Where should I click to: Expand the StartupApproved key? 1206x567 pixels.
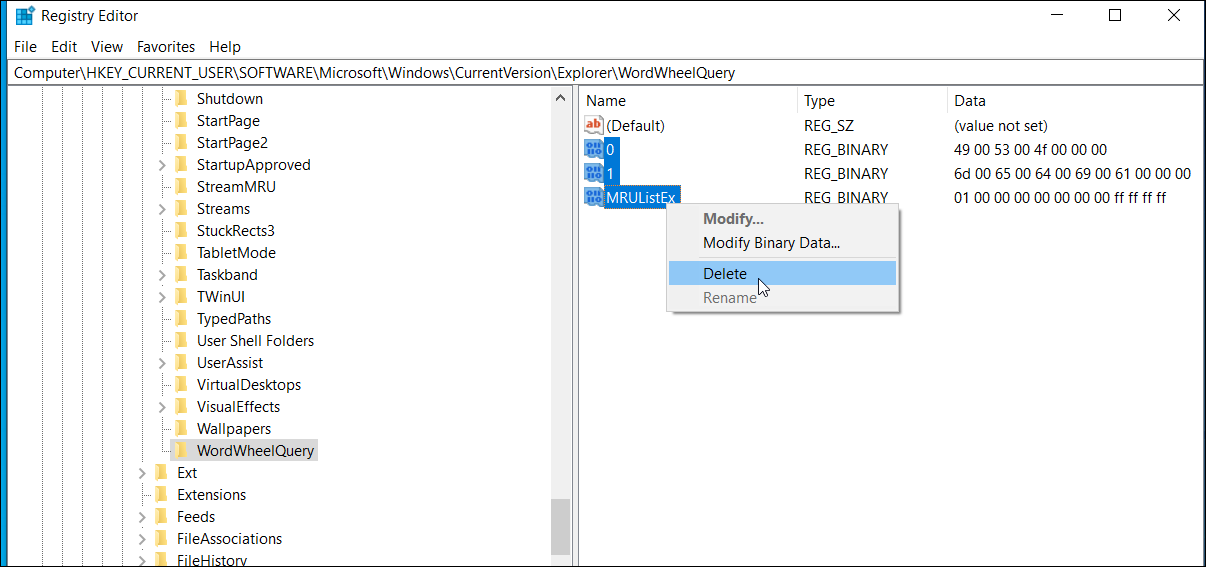tap(162, 165)
